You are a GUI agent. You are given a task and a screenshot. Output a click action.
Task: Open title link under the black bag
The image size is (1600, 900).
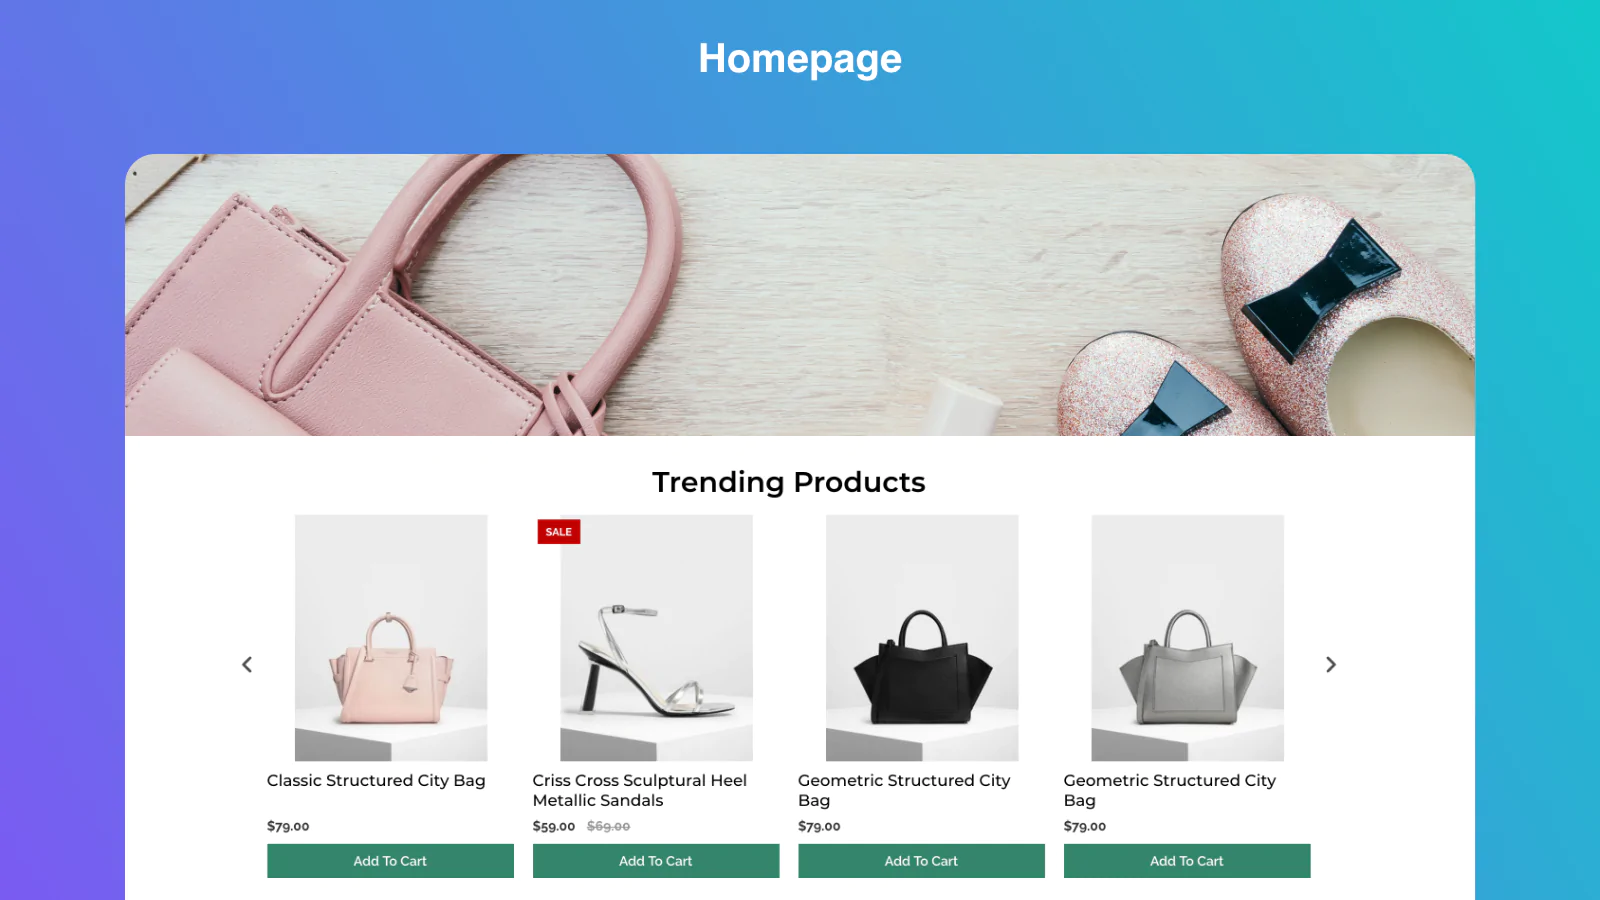(904, 790)
